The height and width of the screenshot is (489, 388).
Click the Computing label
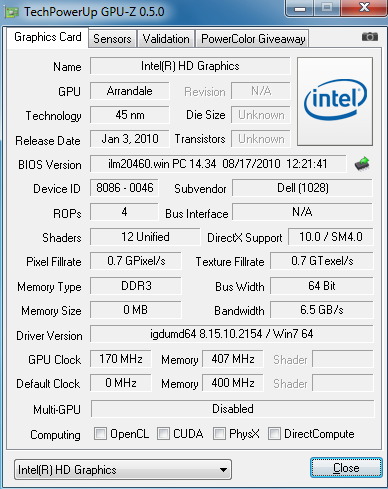coord(55,435)
